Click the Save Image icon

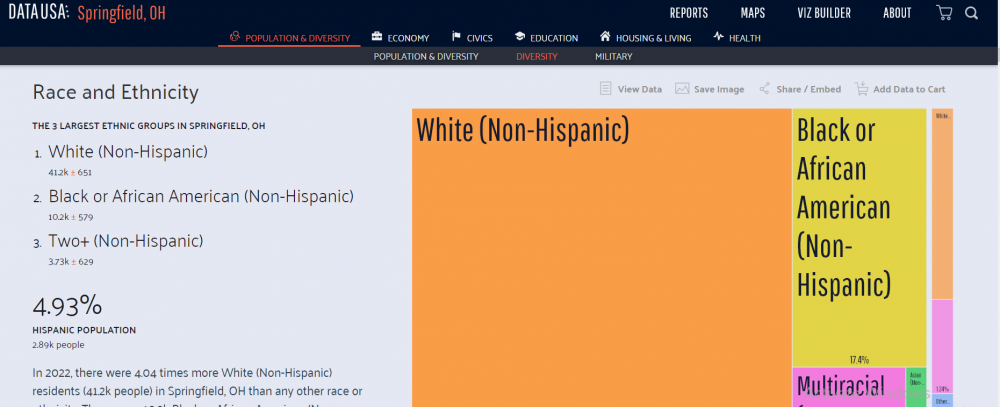tap(682, 89)
